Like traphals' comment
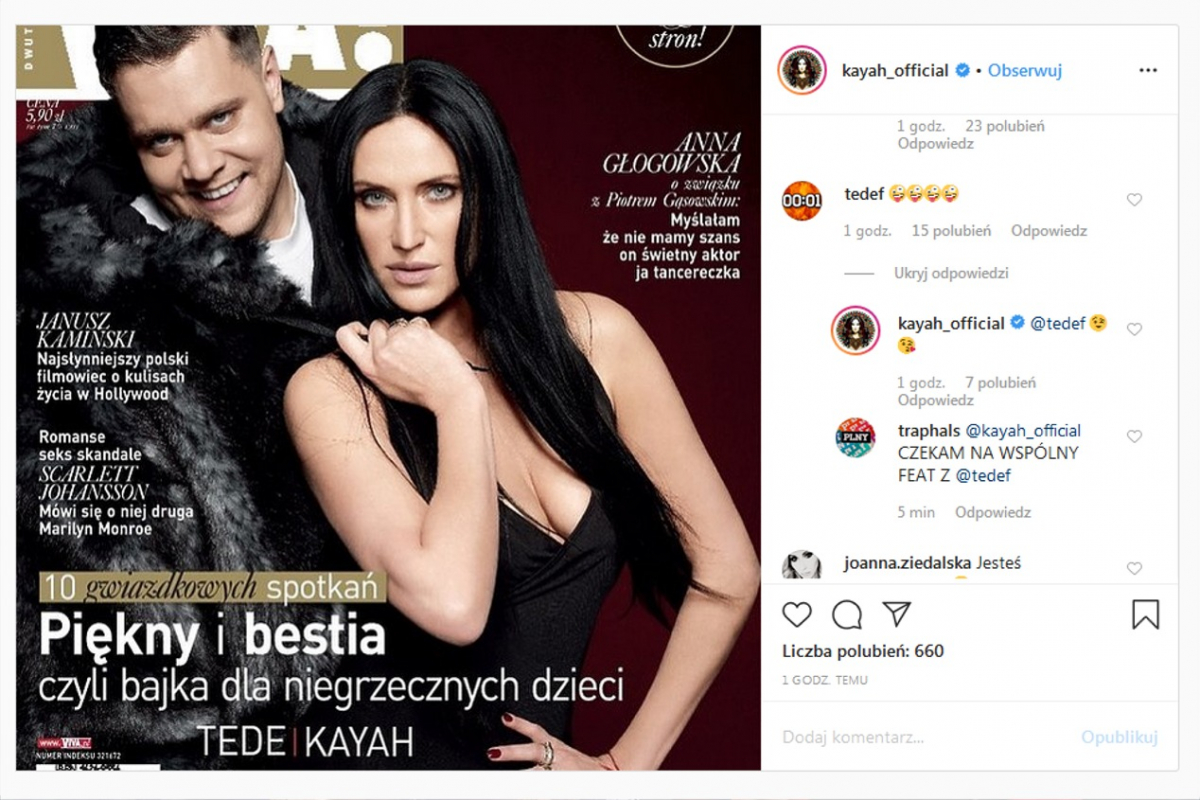1200x800 pixels. pos(1134,437)
